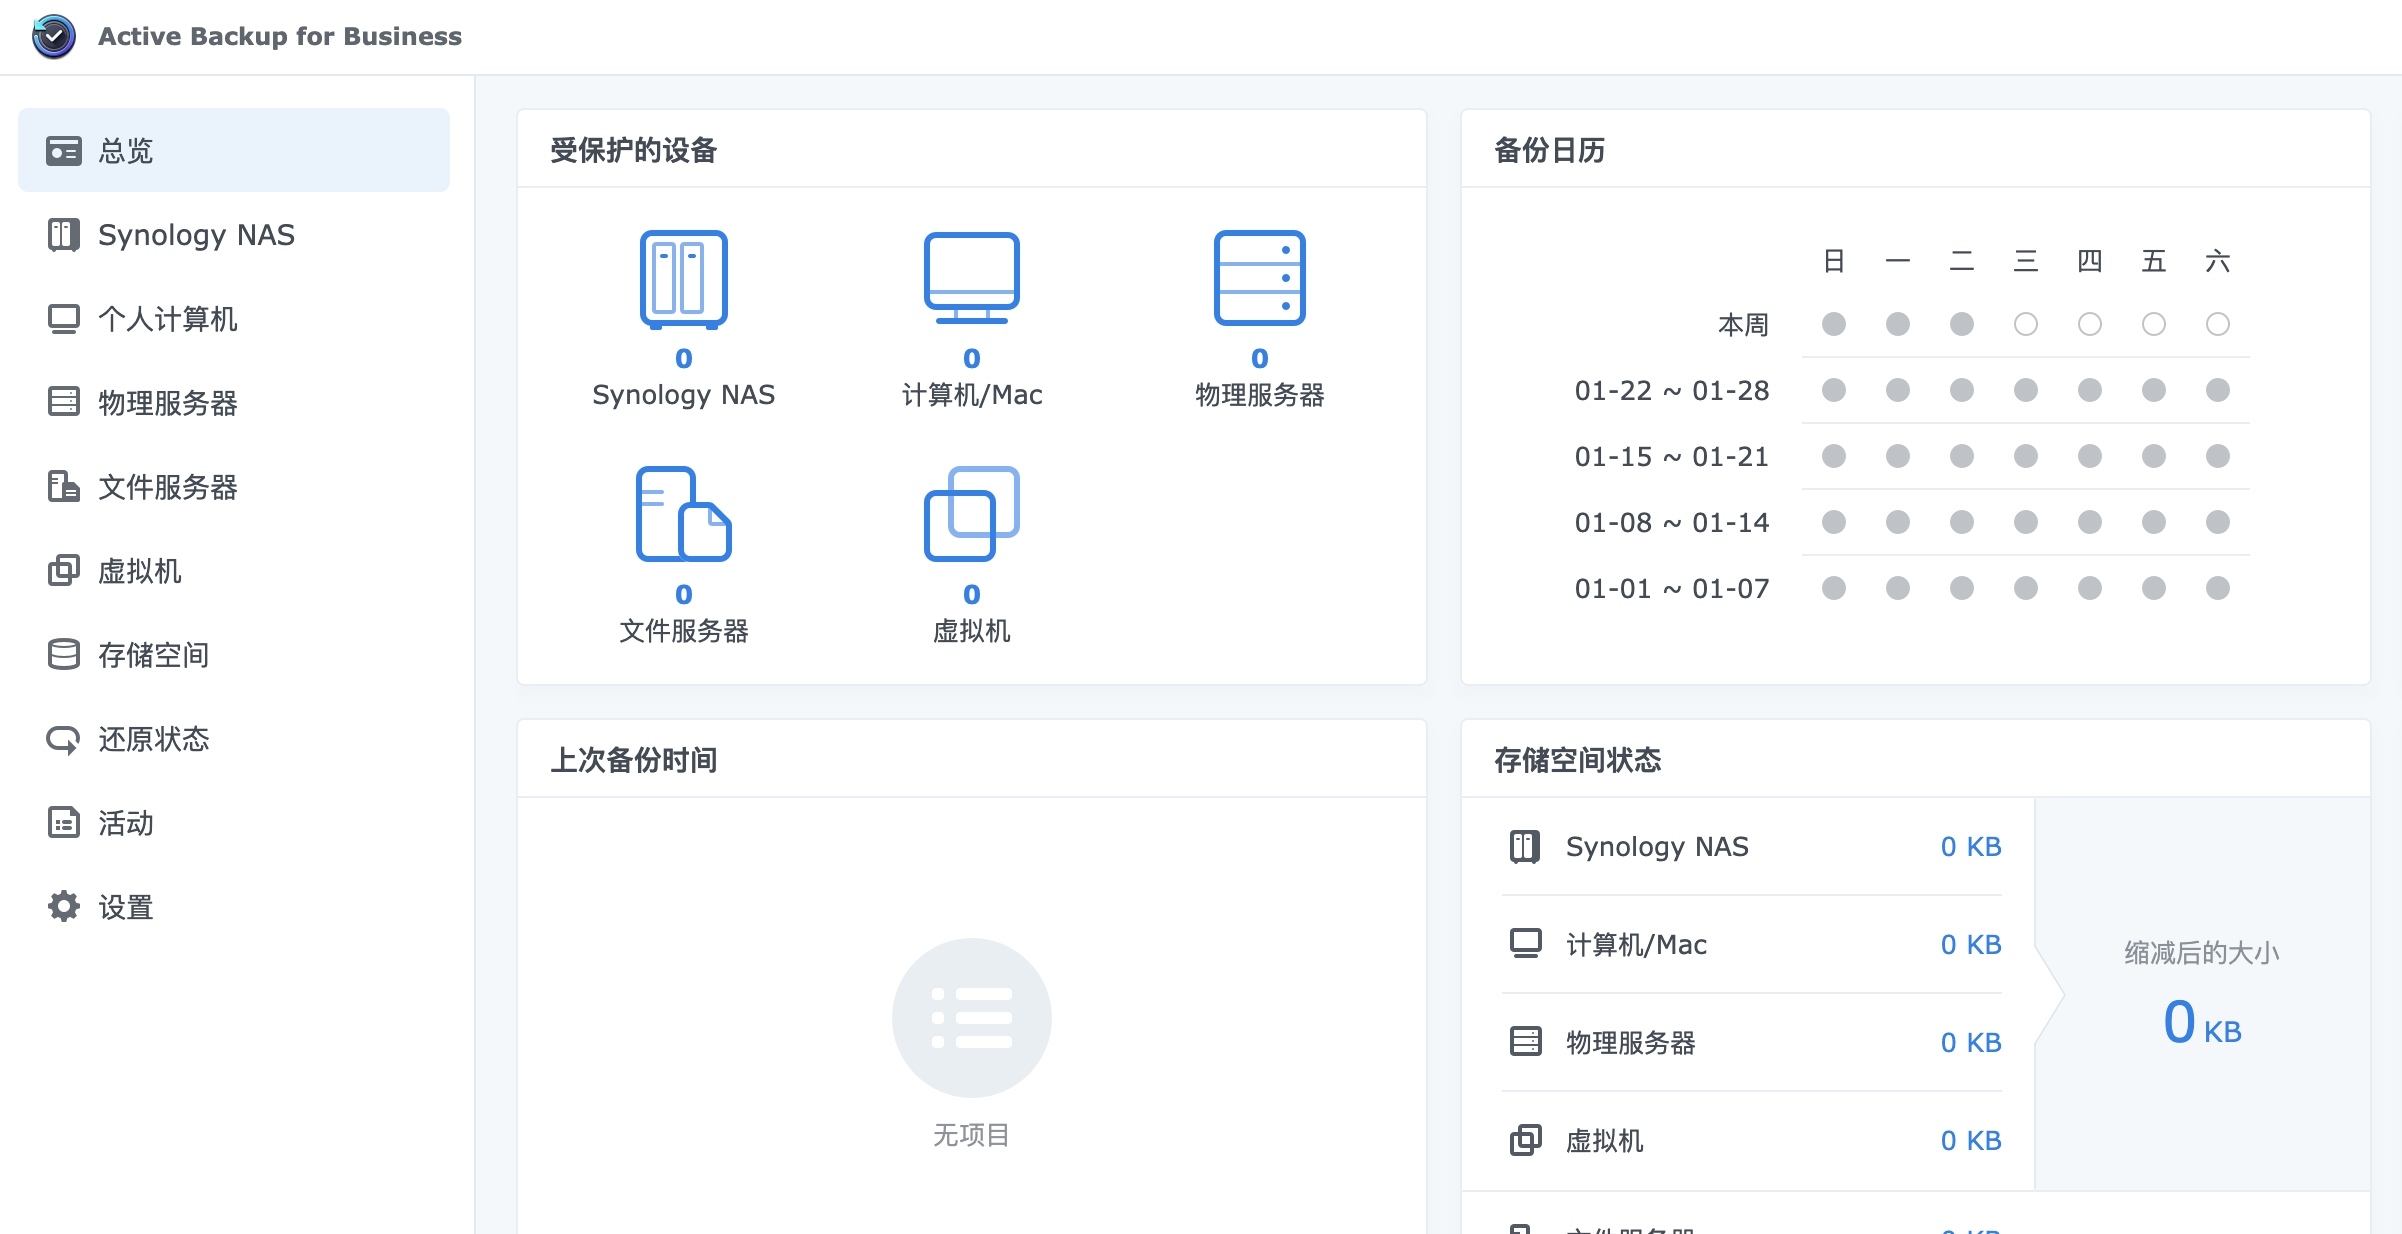Click the 活动 activity log icon
Image resolution: width=2402 pixels, height=1234 pixels.
(x=64, y=822)
